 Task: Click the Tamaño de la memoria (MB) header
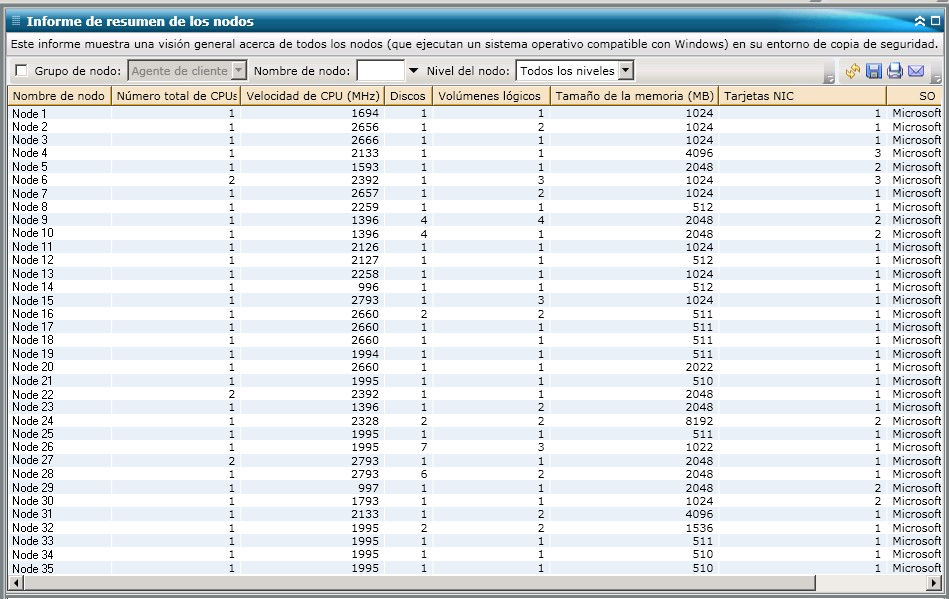coord(634,96)
